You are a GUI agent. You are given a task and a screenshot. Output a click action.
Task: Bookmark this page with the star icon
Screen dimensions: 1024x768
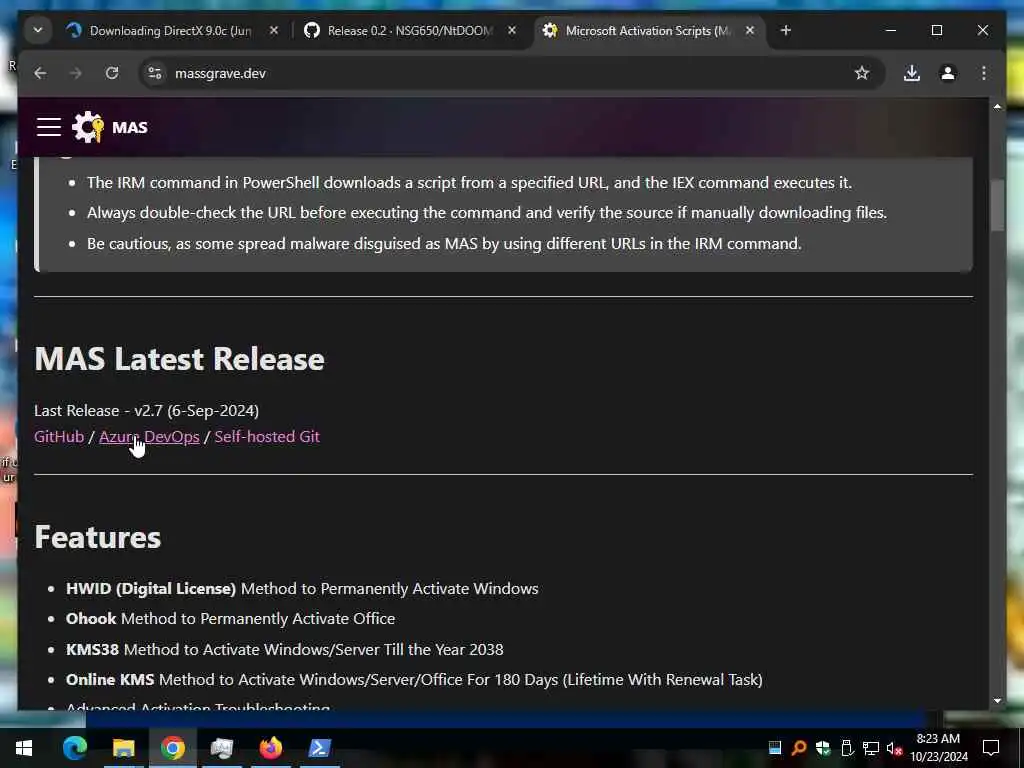862,73
